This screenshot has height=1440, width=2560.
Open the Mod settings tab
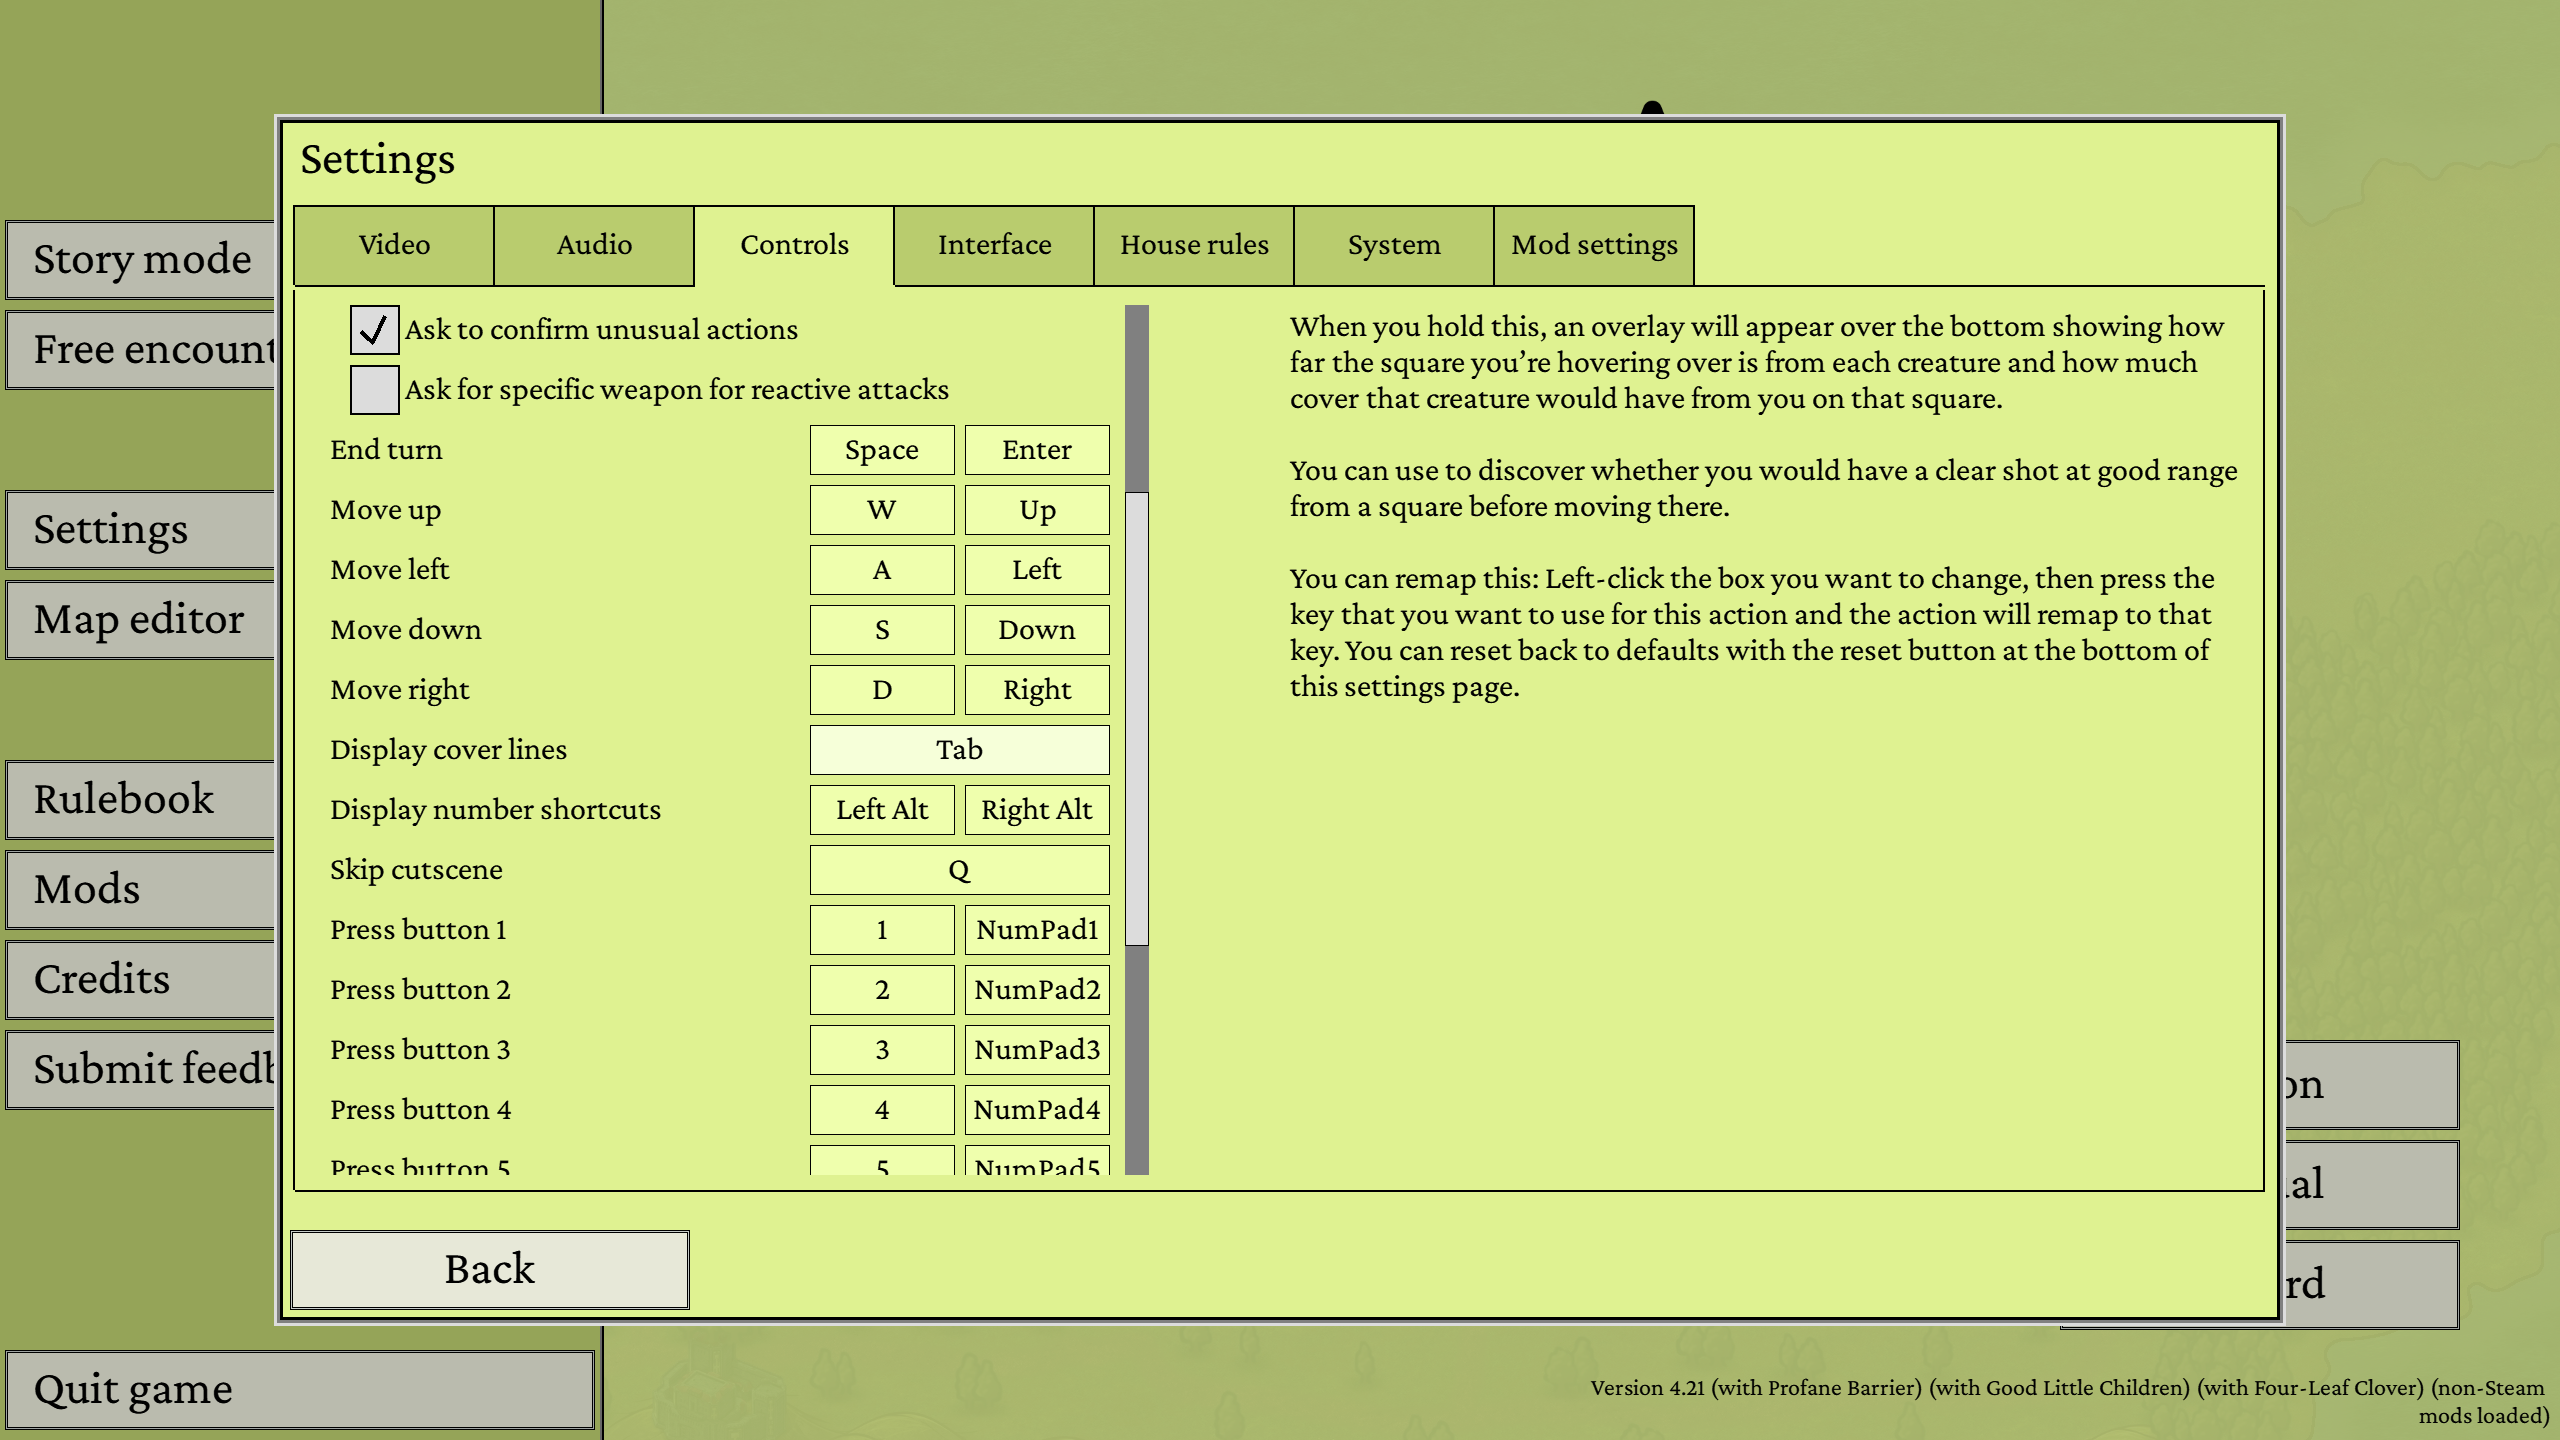click(1593, 246)
